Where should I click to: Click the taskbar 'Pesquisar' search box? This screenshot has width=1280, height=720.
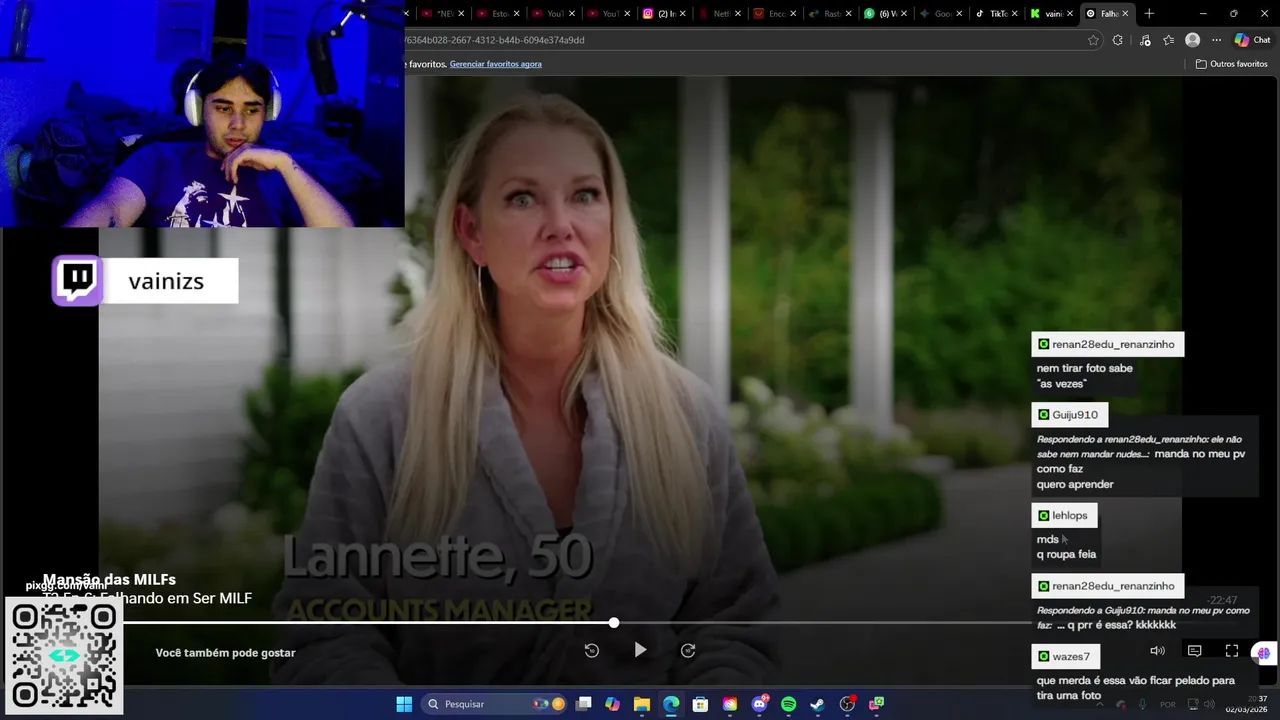click(x=494, y=704)
